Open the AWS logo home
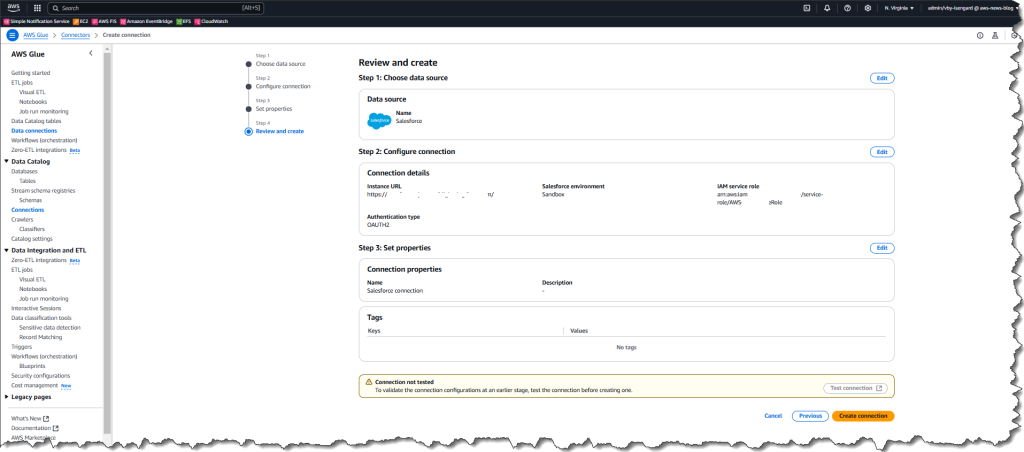 [x=14, y=8]
